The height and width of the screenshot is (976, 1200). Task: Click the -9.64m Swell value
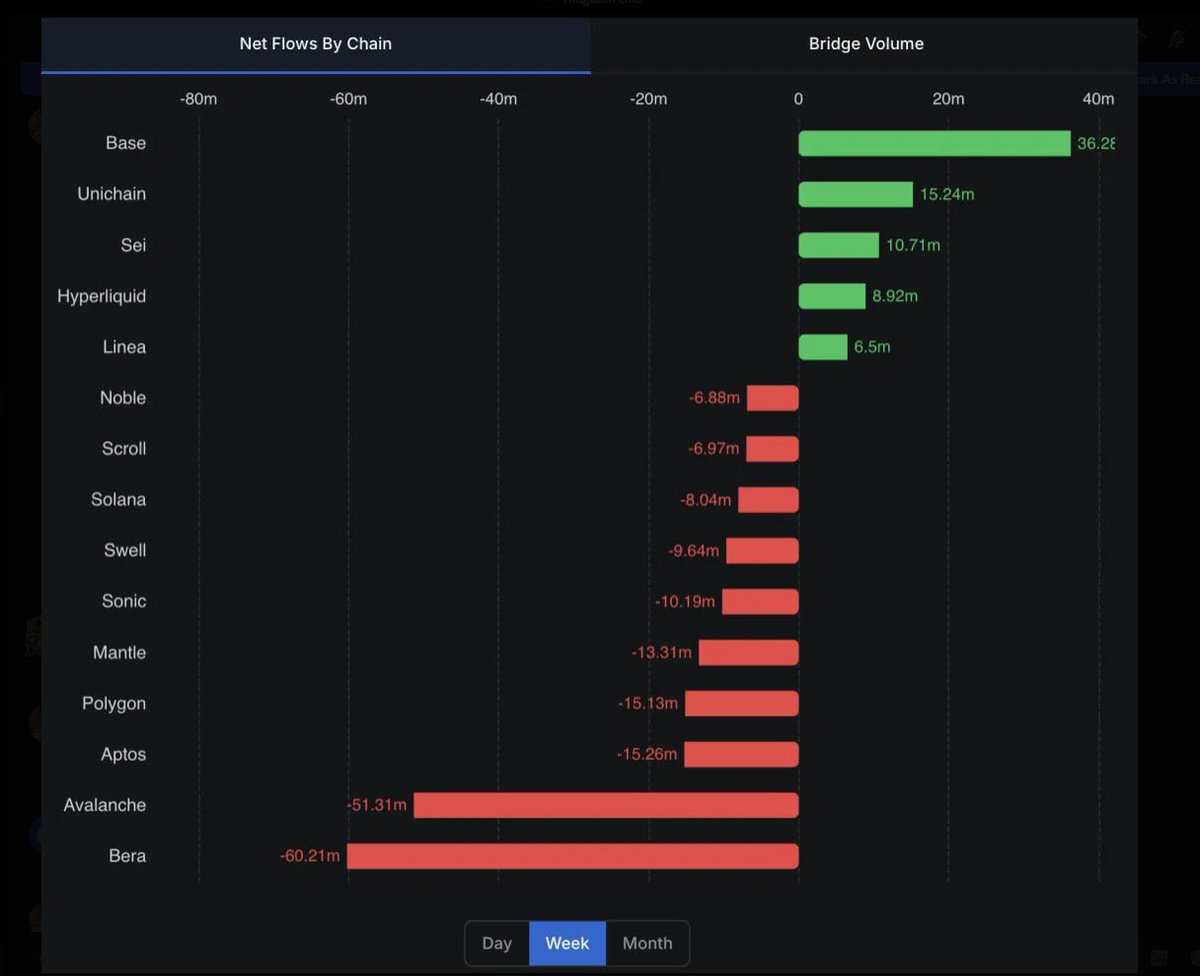694,551
